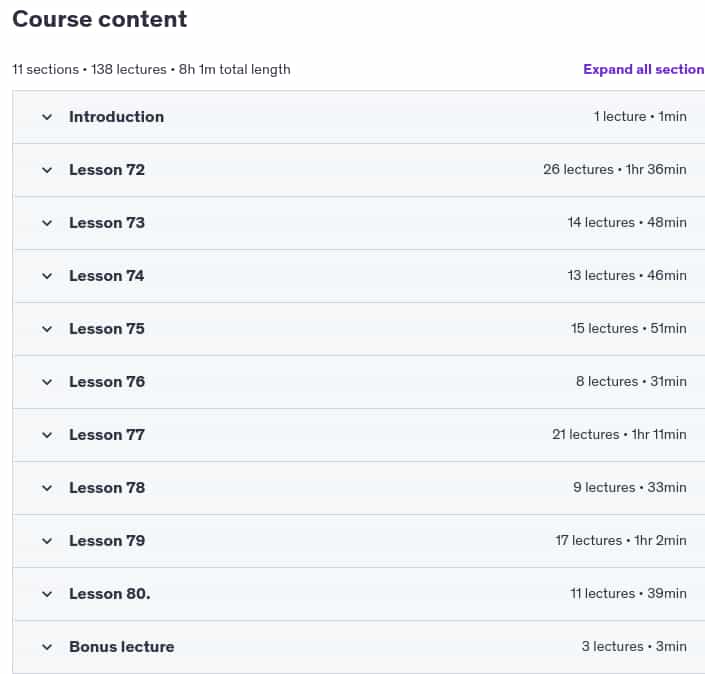Open the Introduction section title
This screenshot has height=674, width=705.
coord(116,117)
